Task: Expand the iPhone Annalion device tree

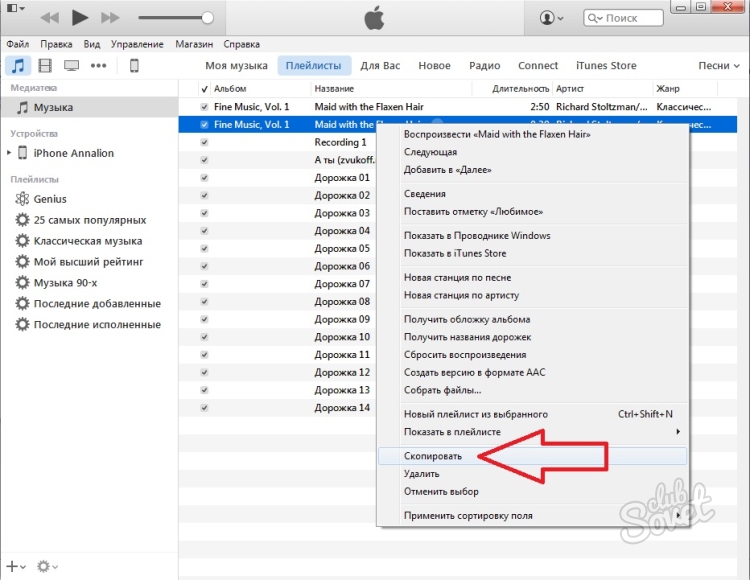Action: point(10,153)
